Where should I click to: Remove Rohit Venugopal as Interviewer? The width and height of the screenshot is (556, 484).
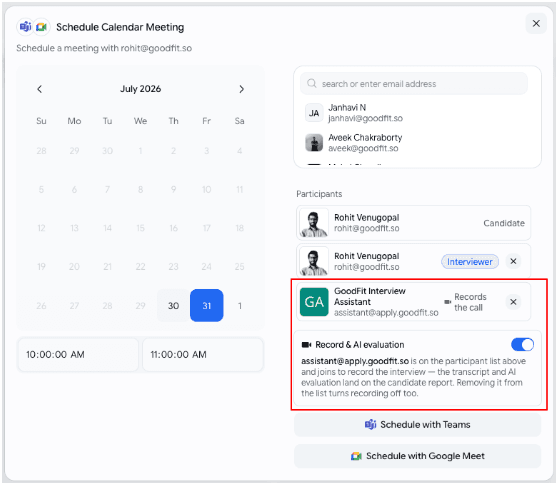(x=513, y=261)
